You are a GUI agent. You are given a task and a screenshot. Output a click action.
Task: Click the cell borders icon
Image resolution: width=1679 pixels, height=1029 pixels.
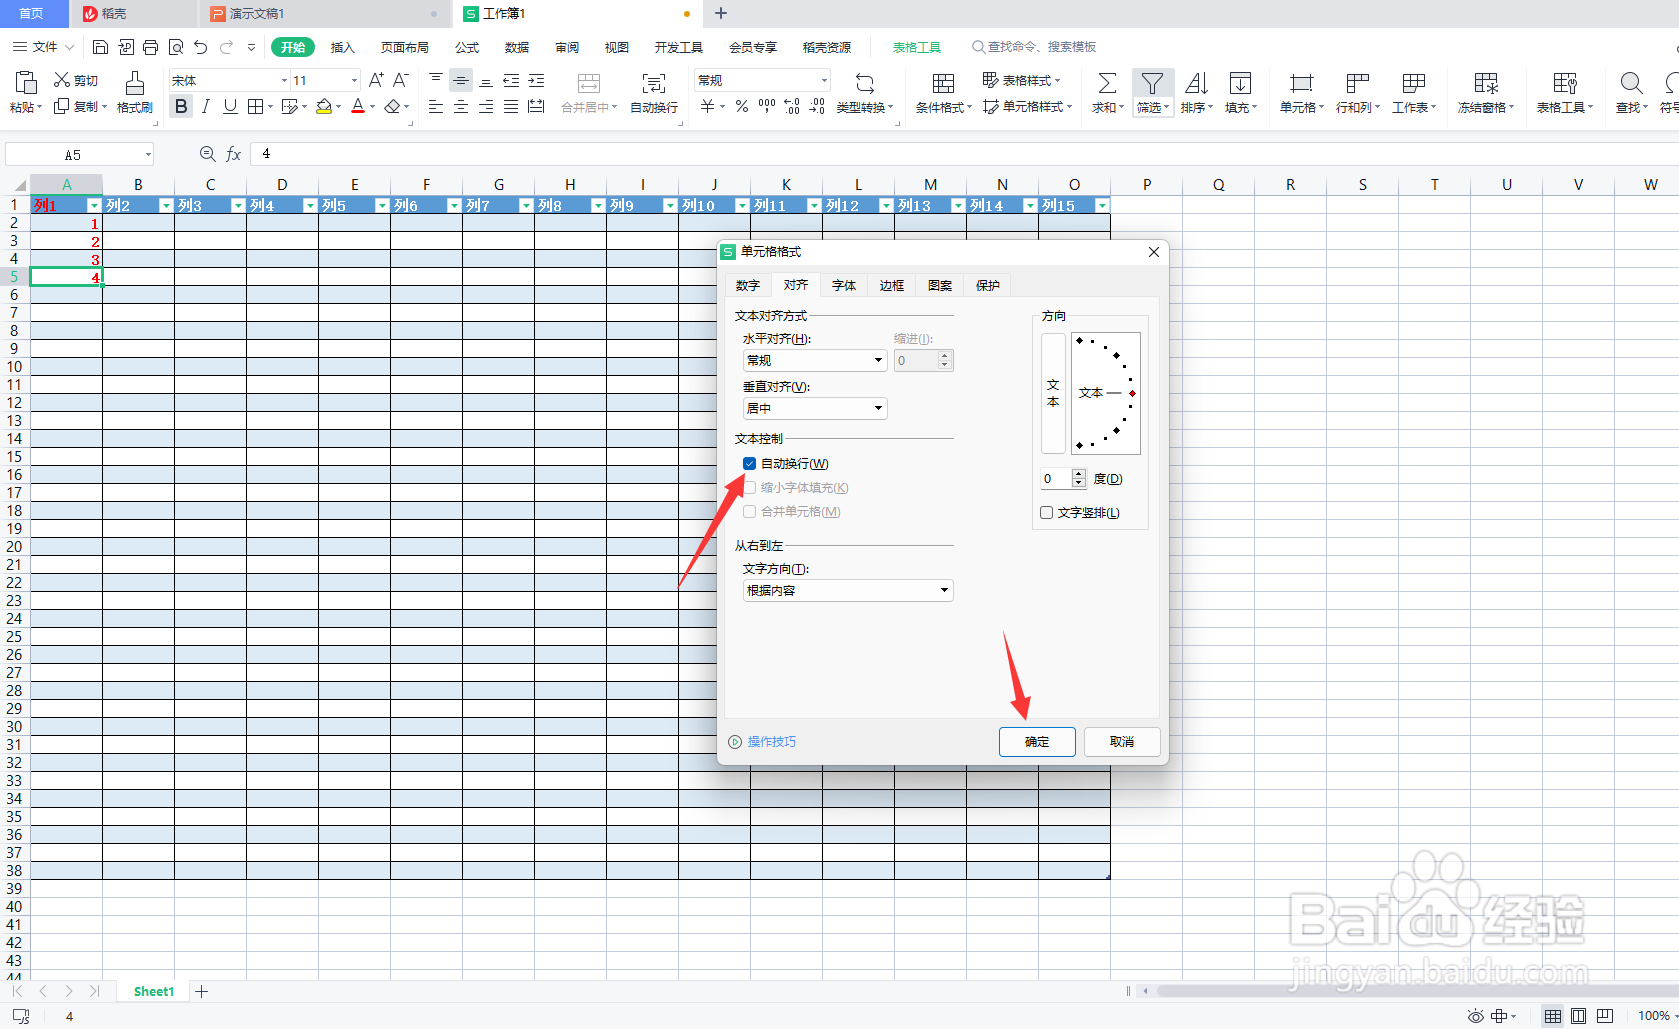pyautogui.click(x=256, y=106)
